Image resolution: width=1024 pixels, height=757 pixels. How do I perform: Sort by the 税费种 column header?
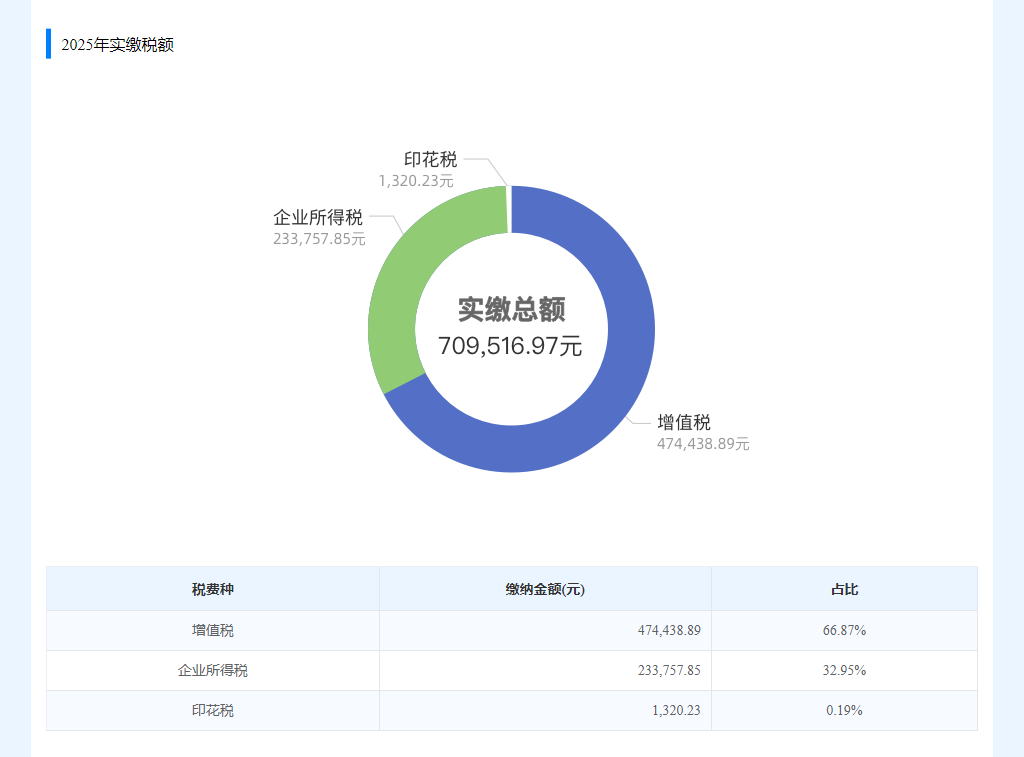[x=212, y=589]
